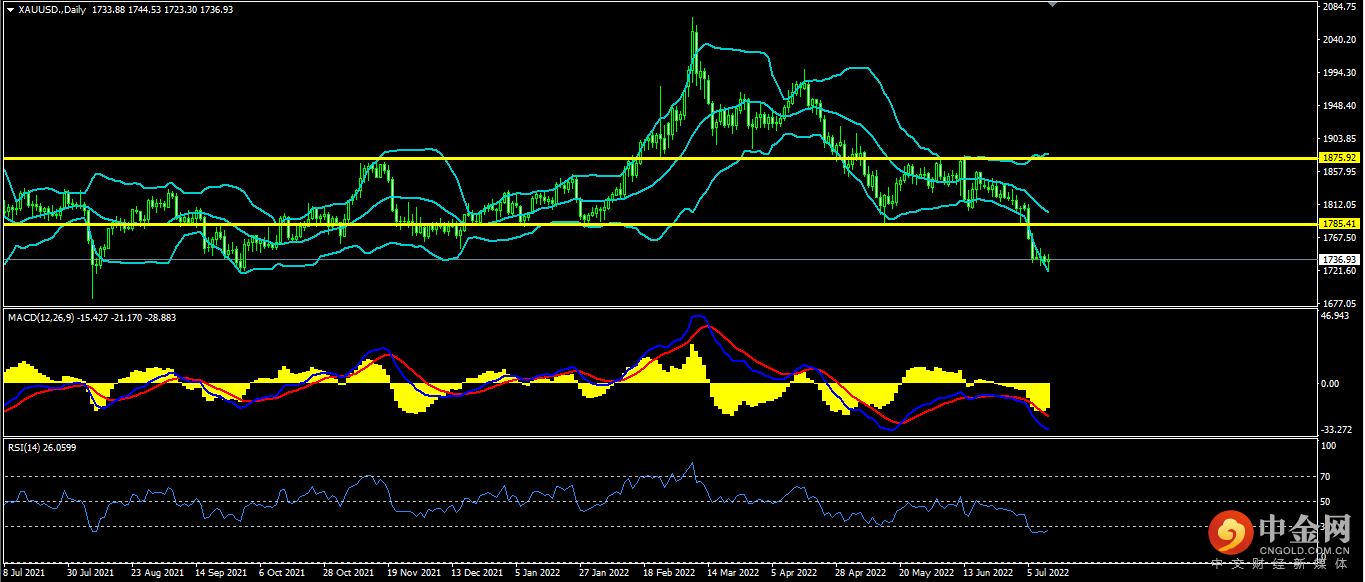Click the 5 Jan 2022 date label
This screenshot has height=582, width=1365.
538,574
